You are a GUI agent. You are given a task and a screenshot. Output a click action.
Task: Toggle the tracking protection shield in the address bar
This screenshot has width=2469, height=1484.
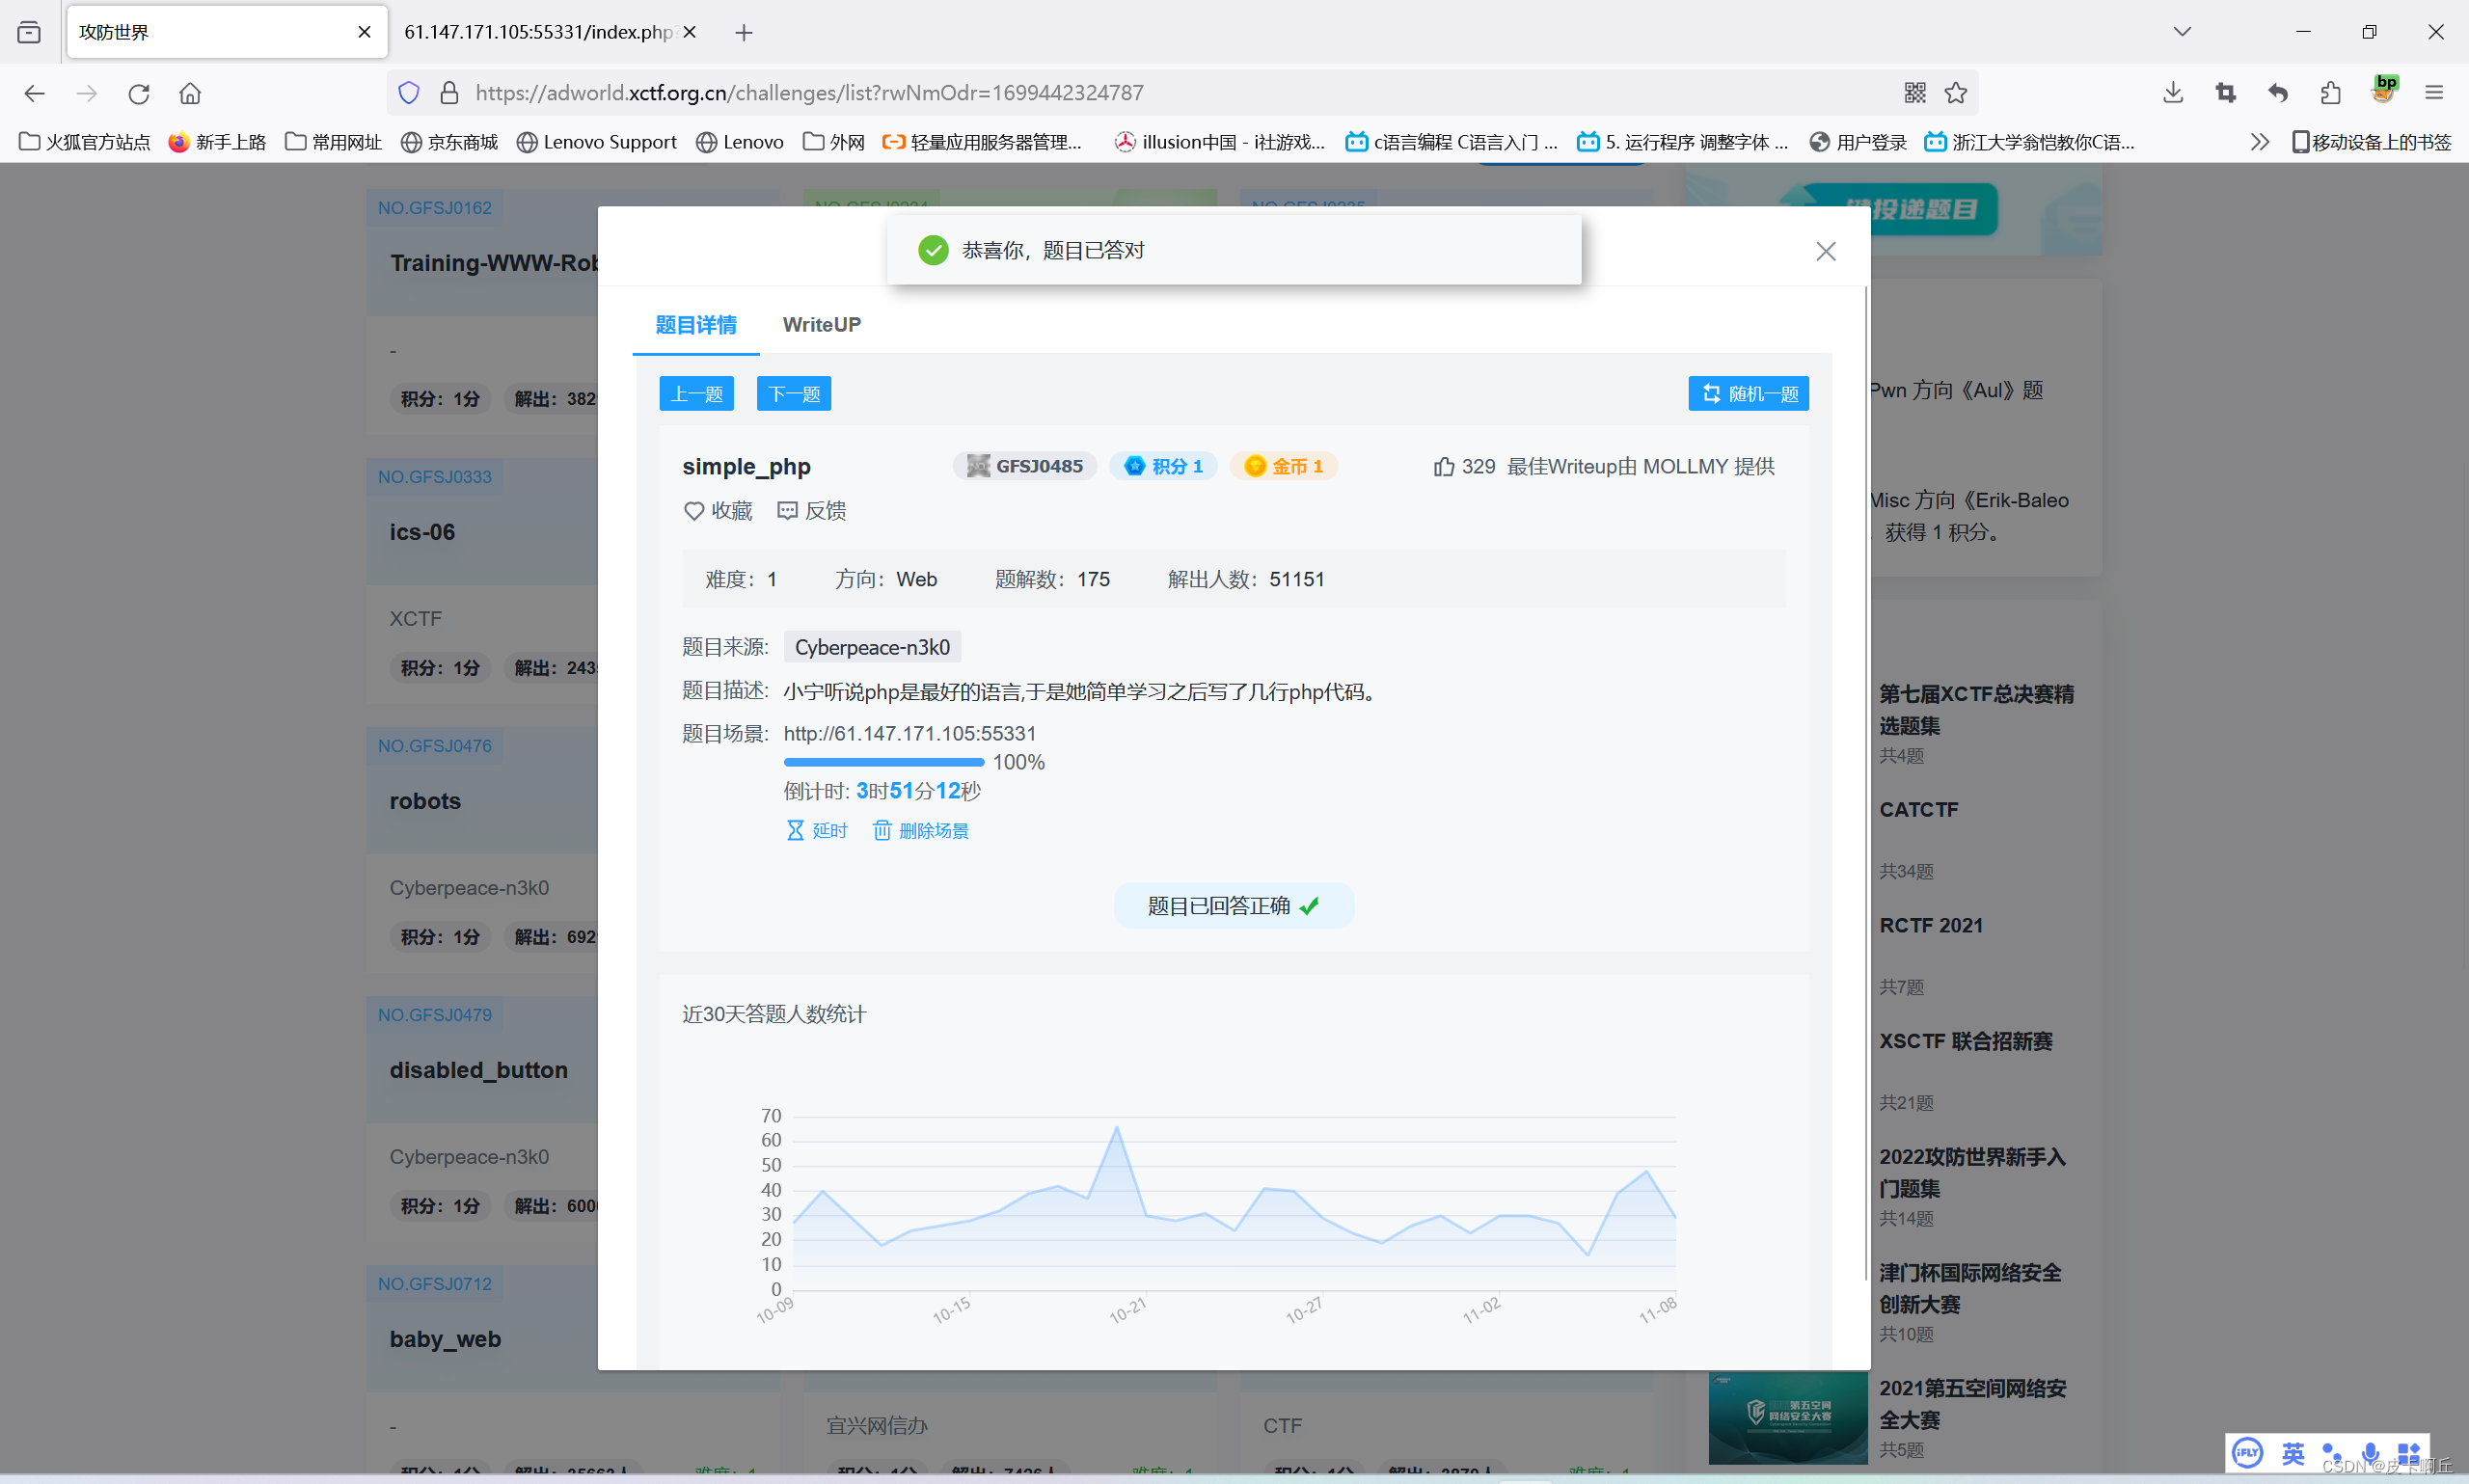coord(408,91)
